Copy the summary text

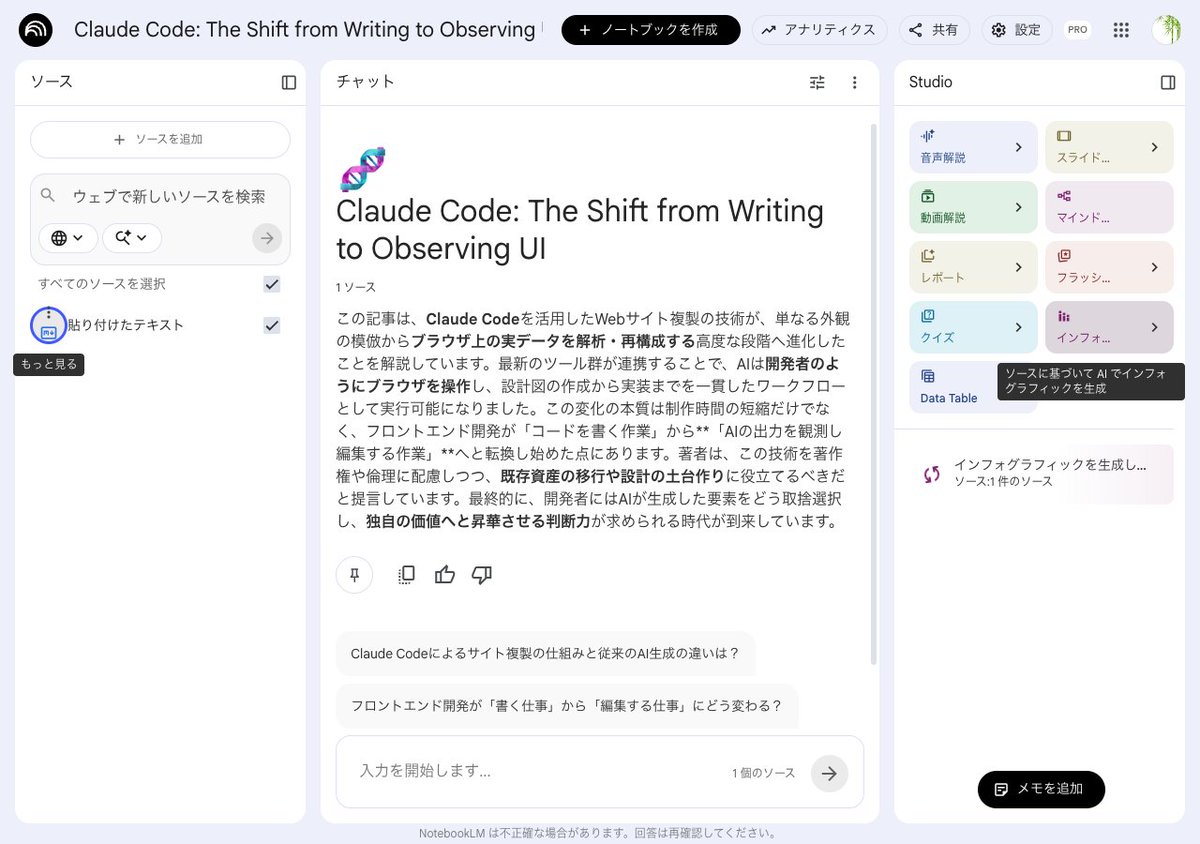[x=406, y=575]
